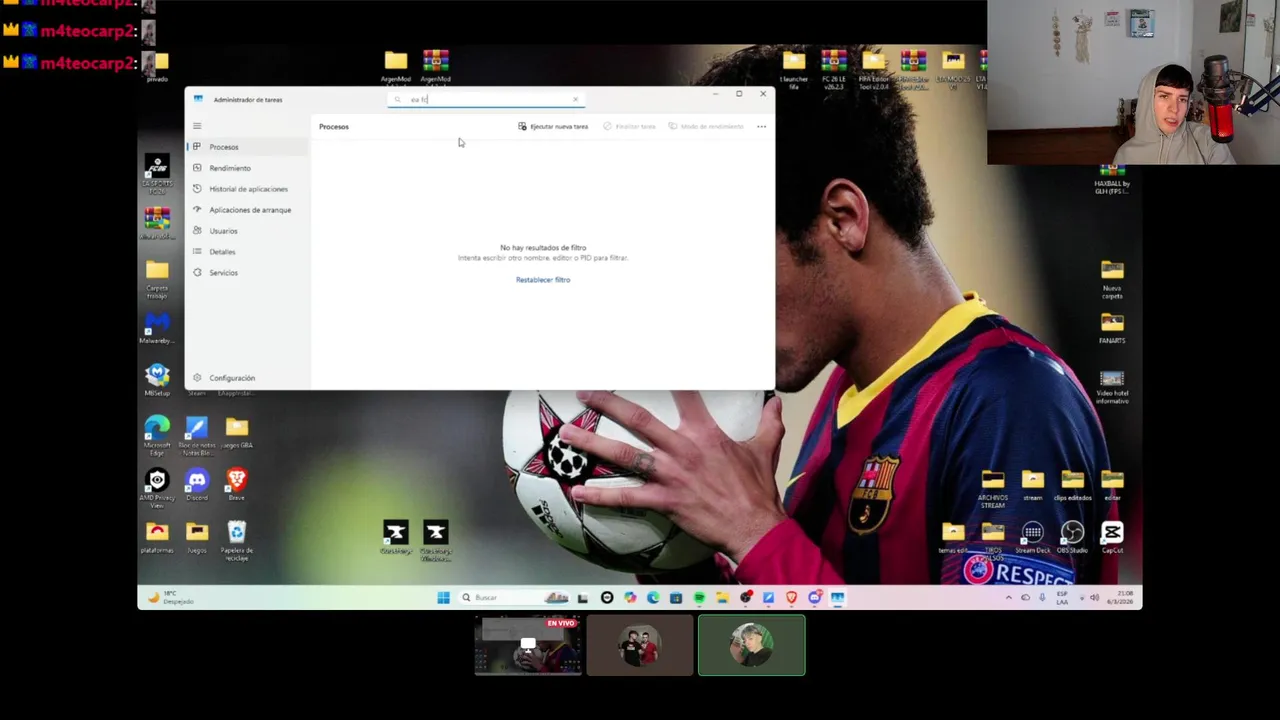Select the two-person avatar thumbnail

point(640,645)
